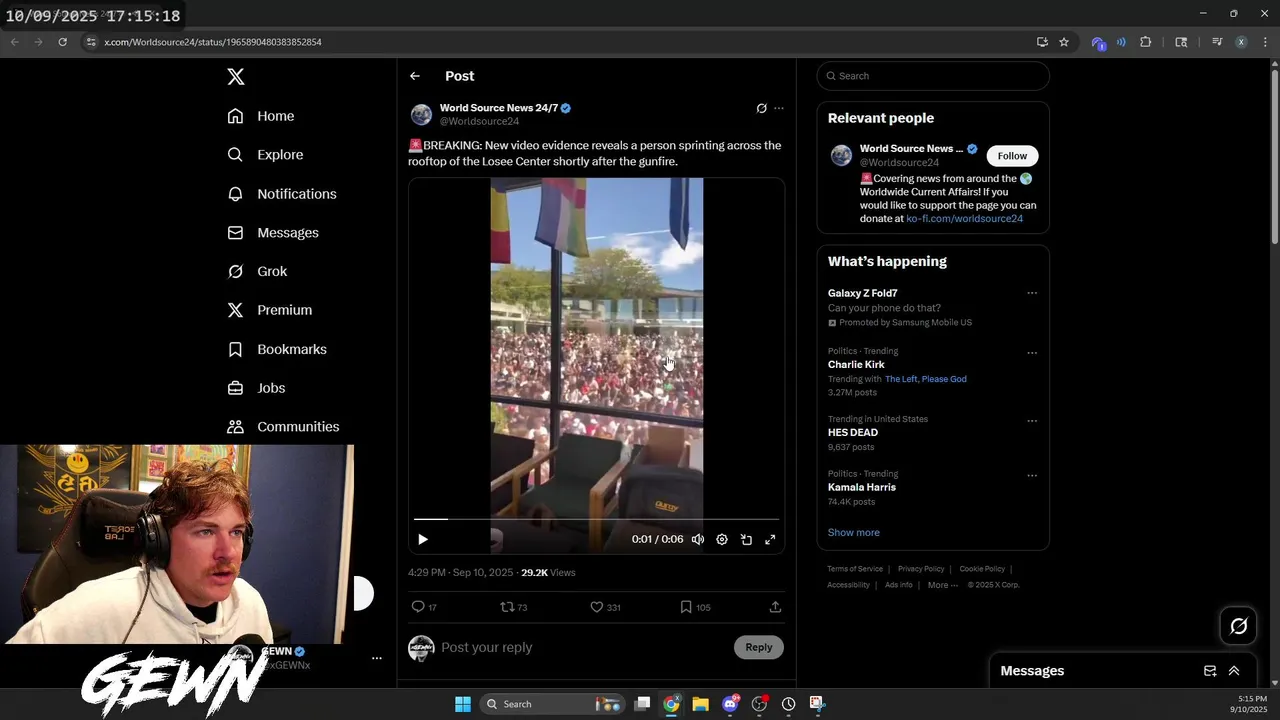Open Bookmarks in the sidebar
The image size is (1280, 720).
(x=277, y=349)
